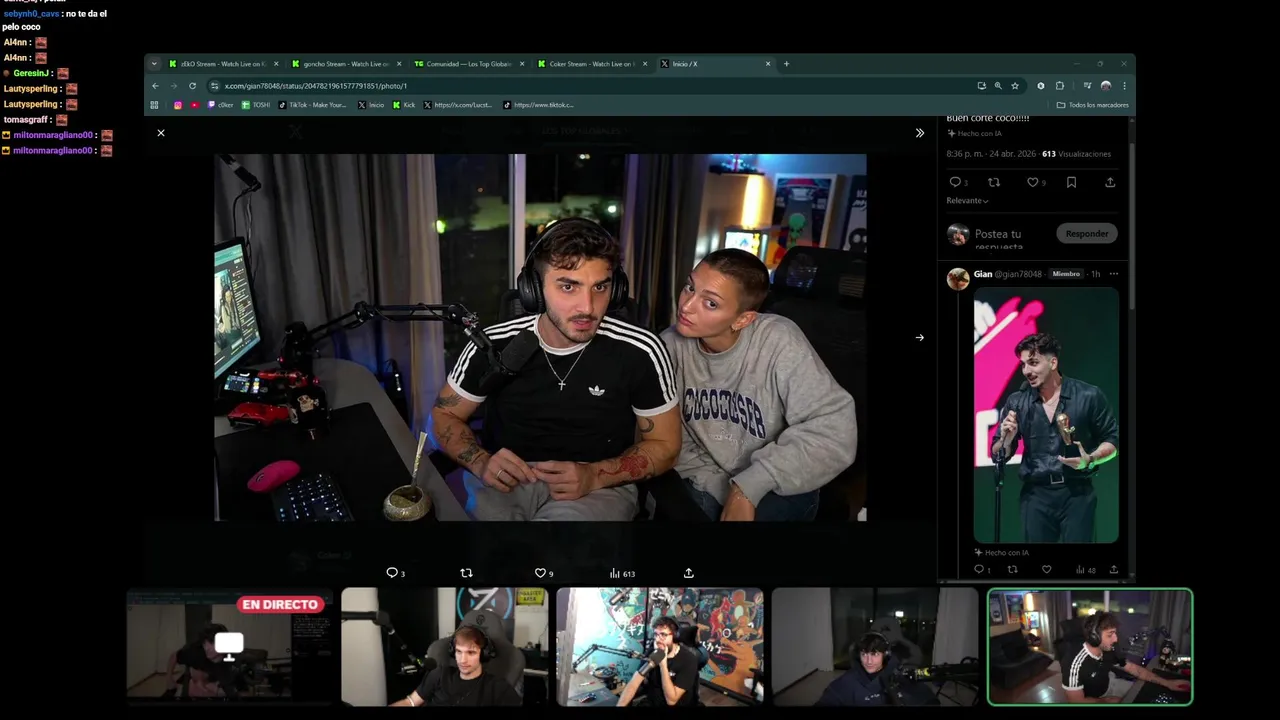Open the reply's attached image of man with trophy

[1046, 415]
